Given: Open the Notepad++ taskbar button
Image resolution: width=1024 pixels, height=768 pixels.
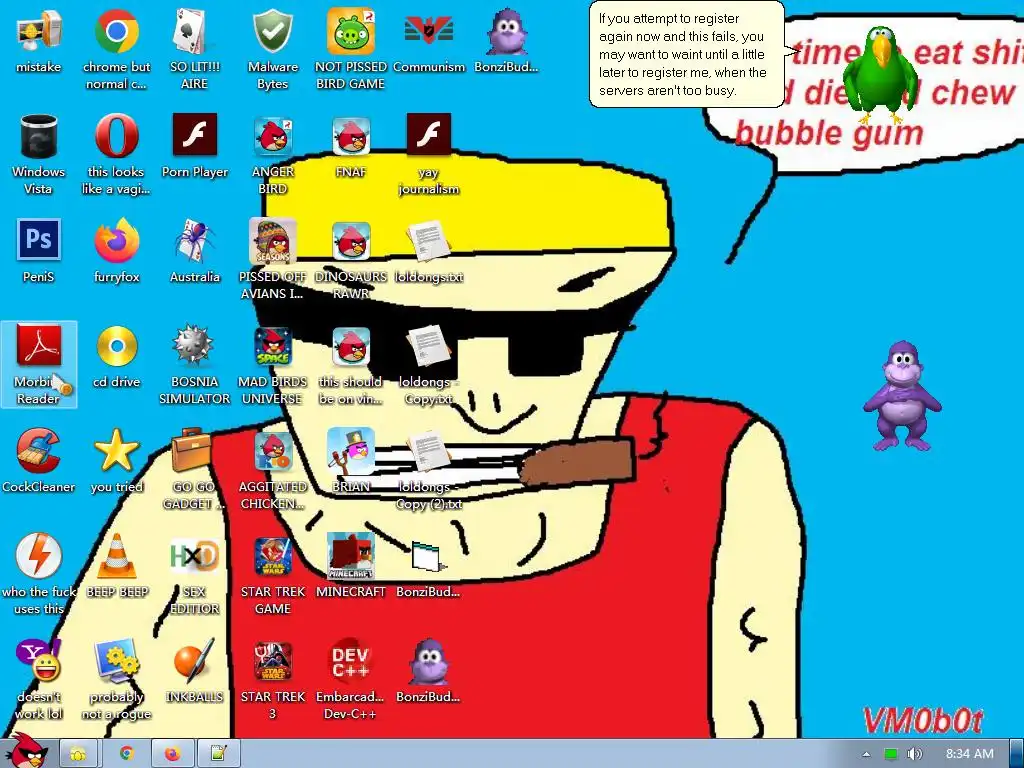Looking at the screenshot, I should [x=218, y=754].
